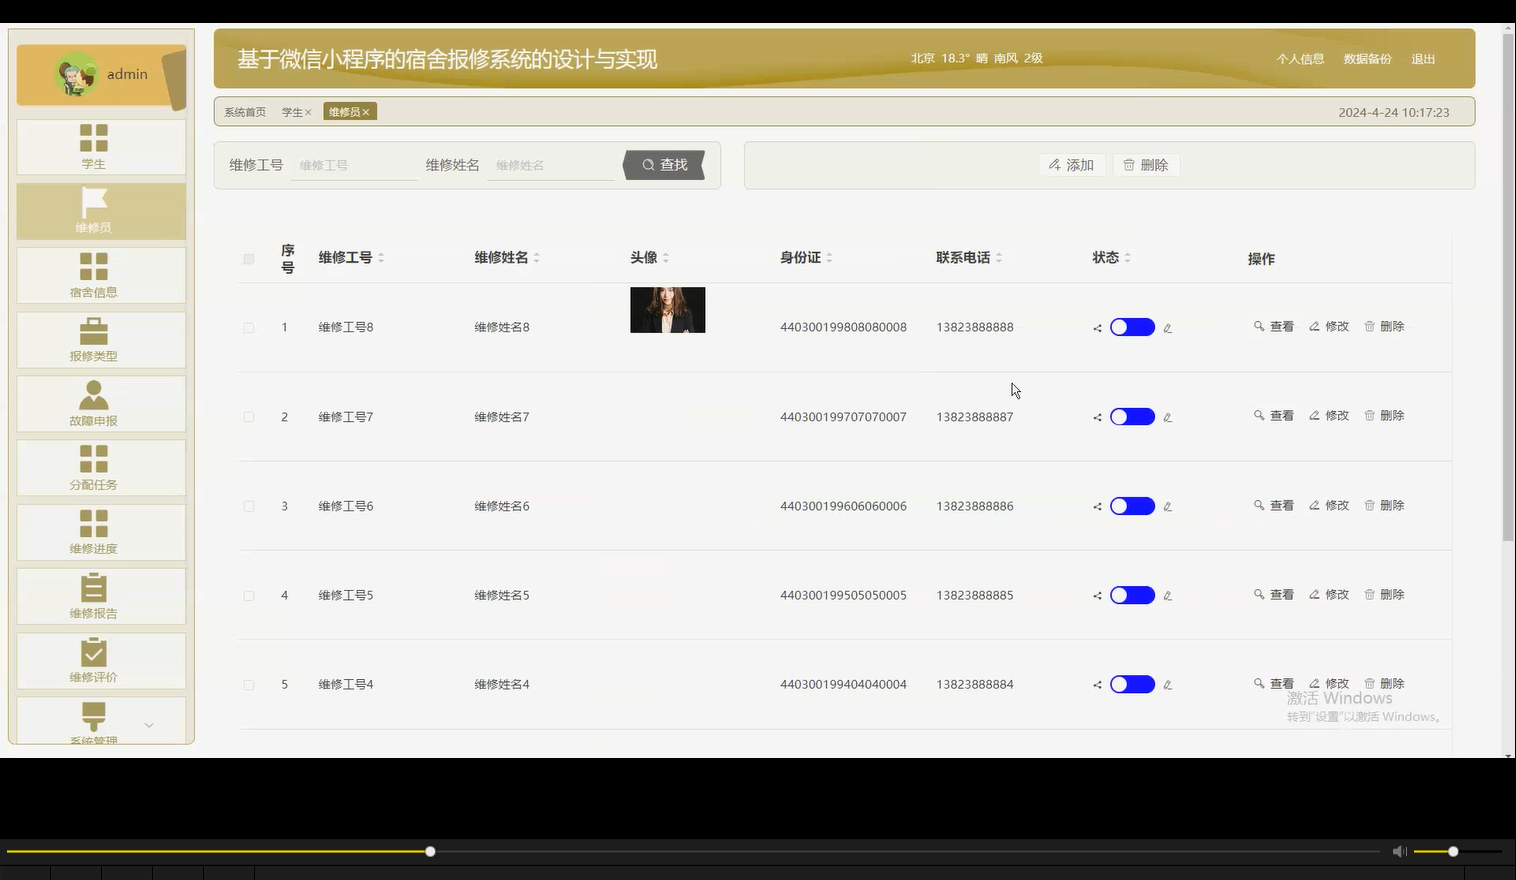1516x880 pixels.
Task: Click the video player volume speaker icon
Action: pos(1399,851)
